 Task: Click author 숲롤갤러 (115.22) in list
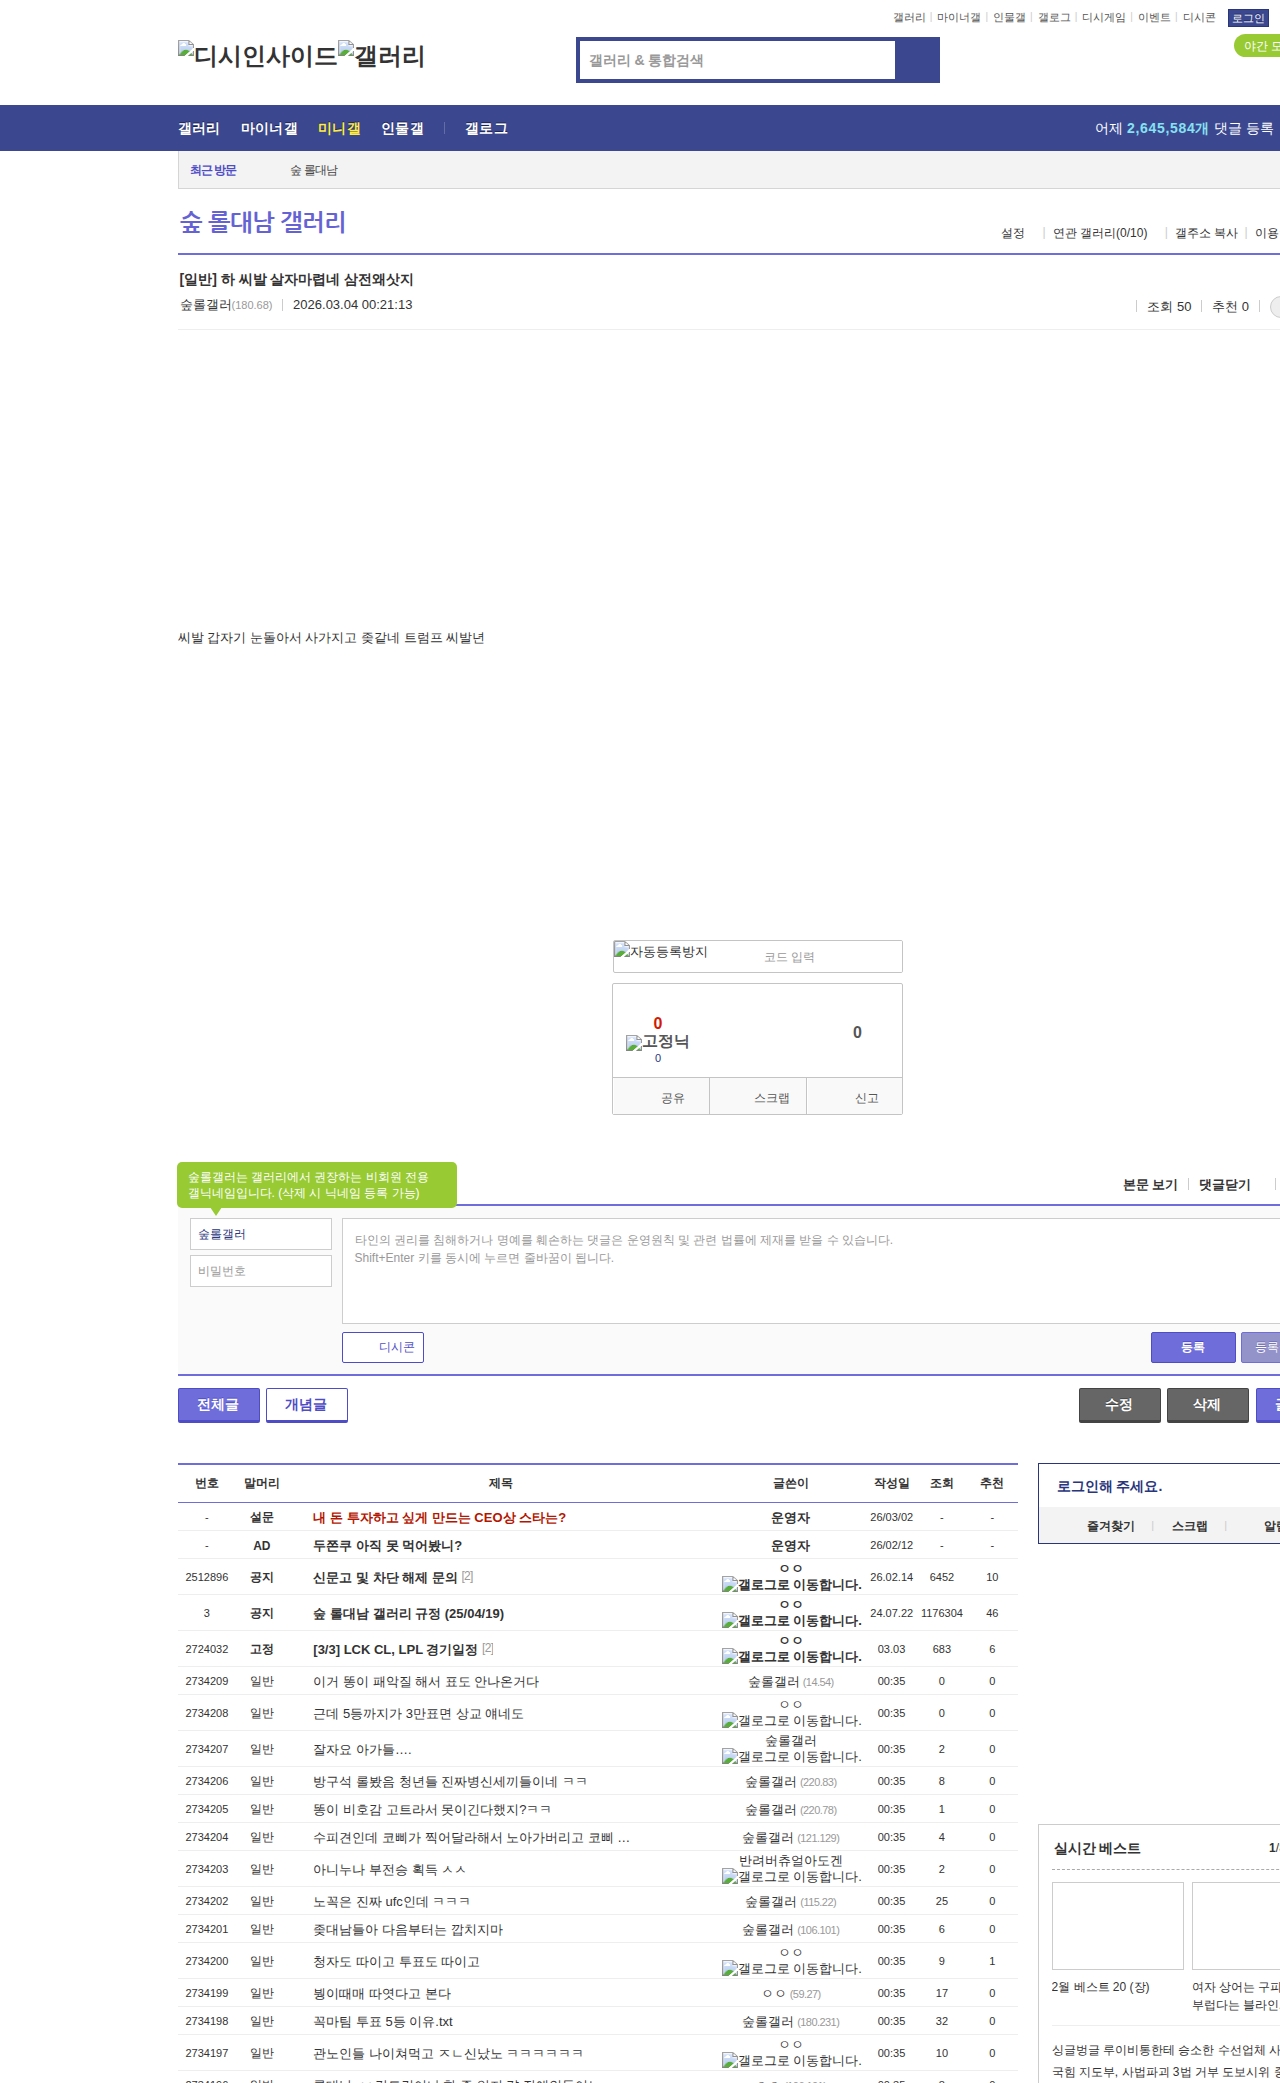click(x=790, y=1902)
